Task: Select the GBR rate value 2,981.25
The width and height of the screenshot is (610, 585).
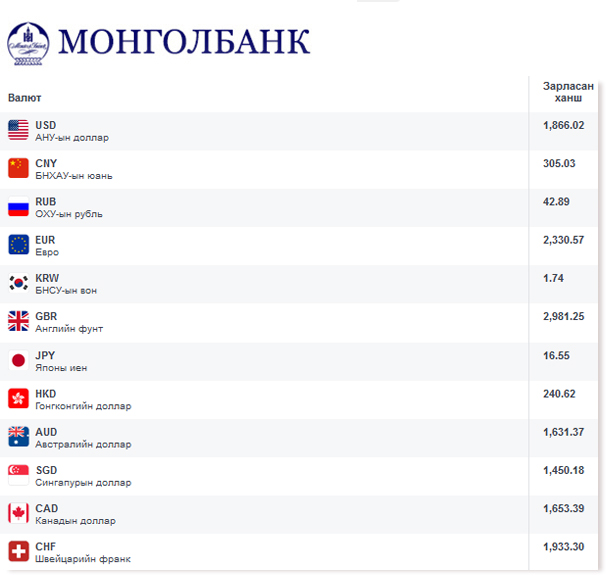Action: pyautogui.click(x=565, y=317)
